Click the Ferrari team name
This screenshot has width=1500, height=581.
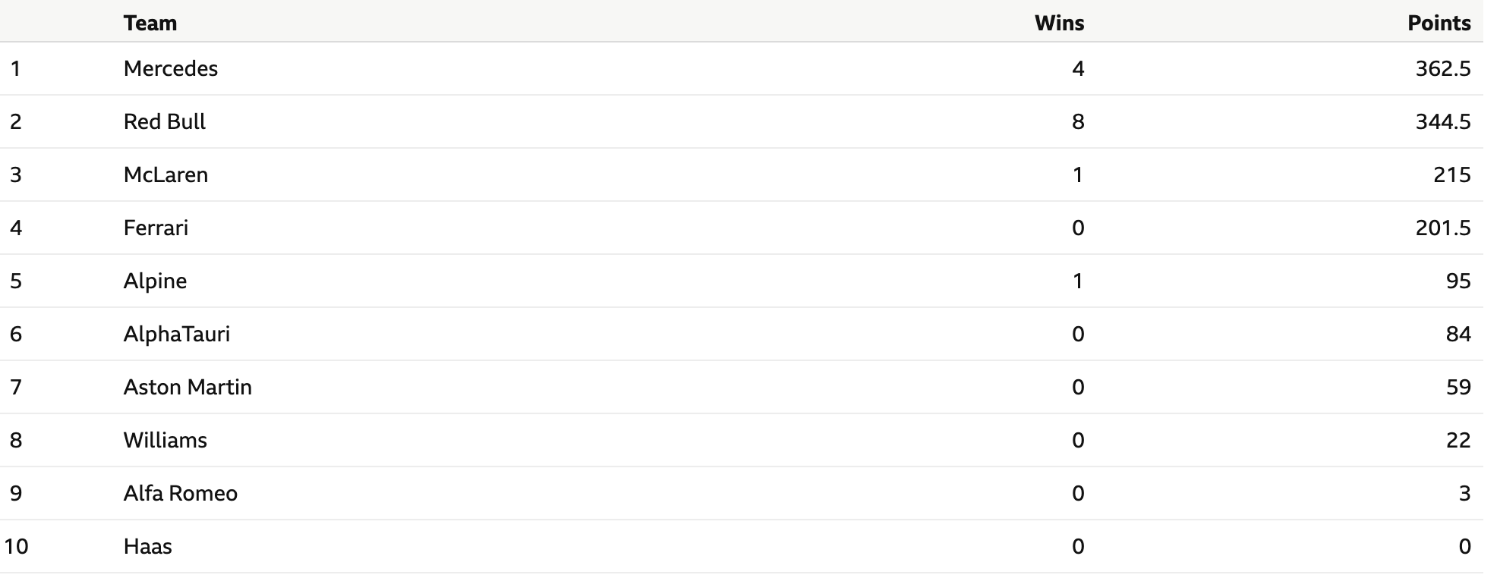pos(156,228)
